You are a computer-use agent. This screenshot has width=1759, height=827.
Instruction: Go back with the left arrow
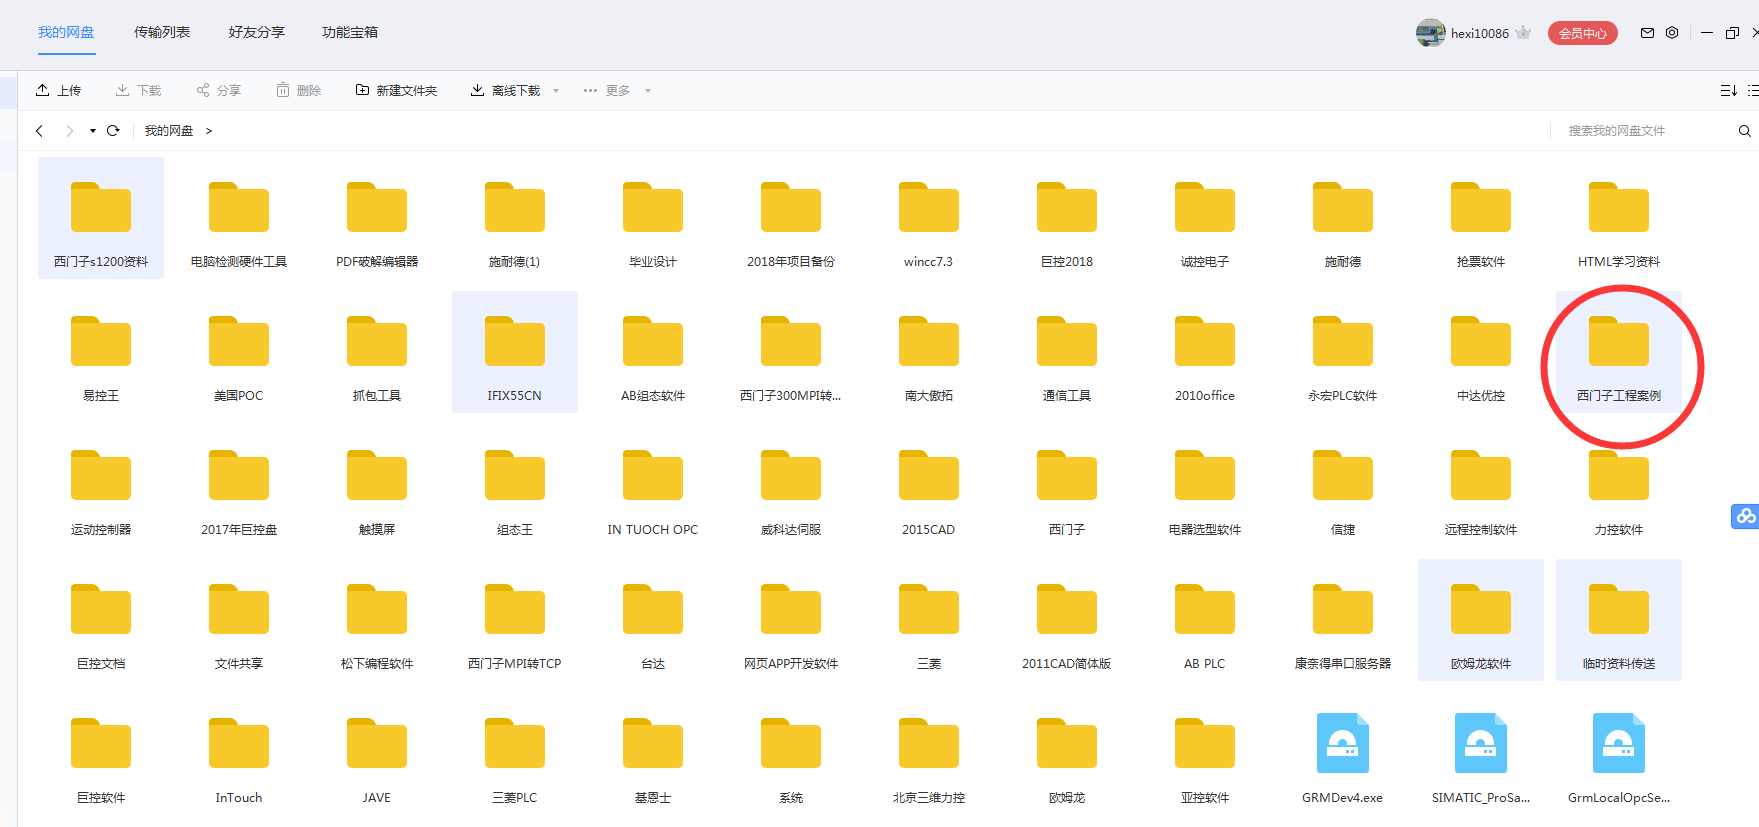39,131
